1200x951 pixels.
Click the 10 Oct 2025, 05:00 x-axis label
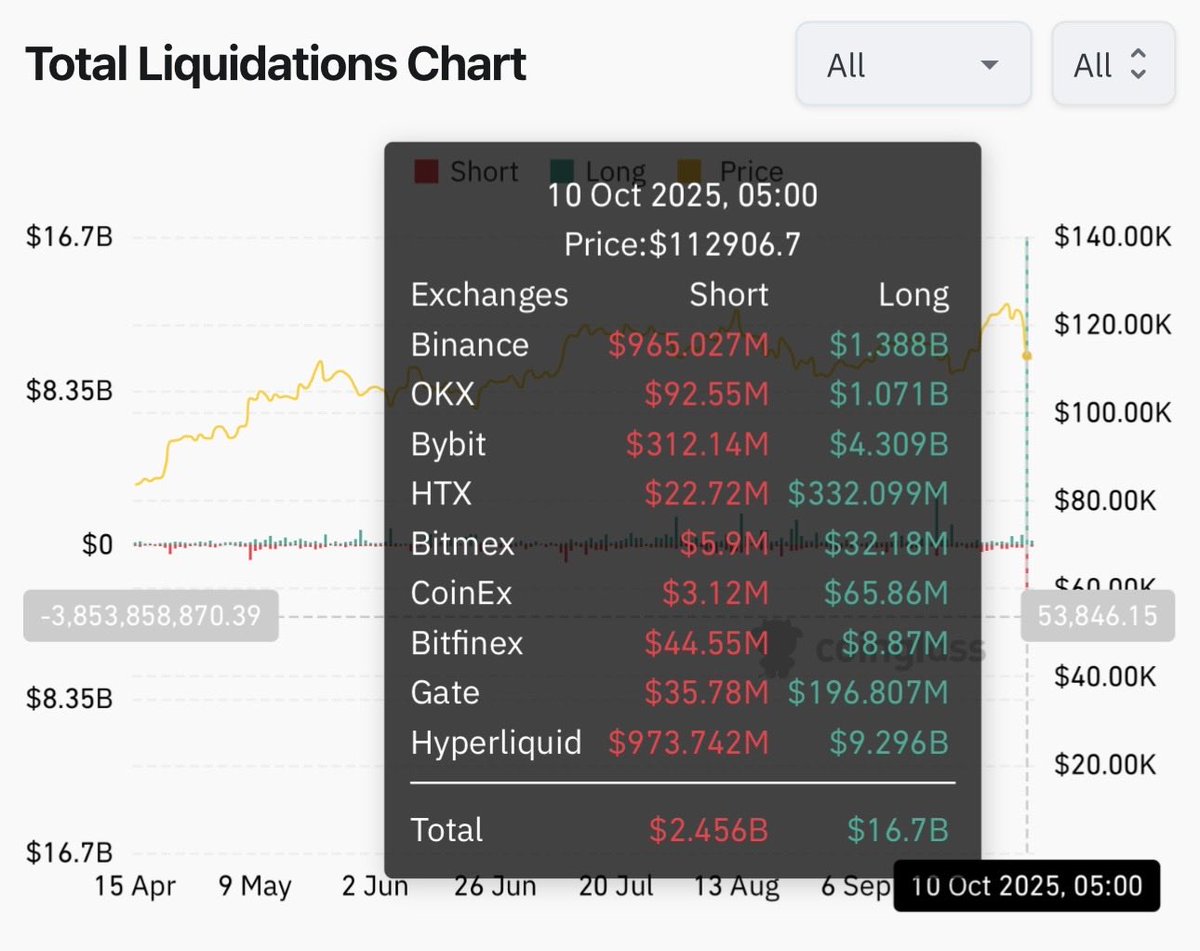(x=1026, y=885)
